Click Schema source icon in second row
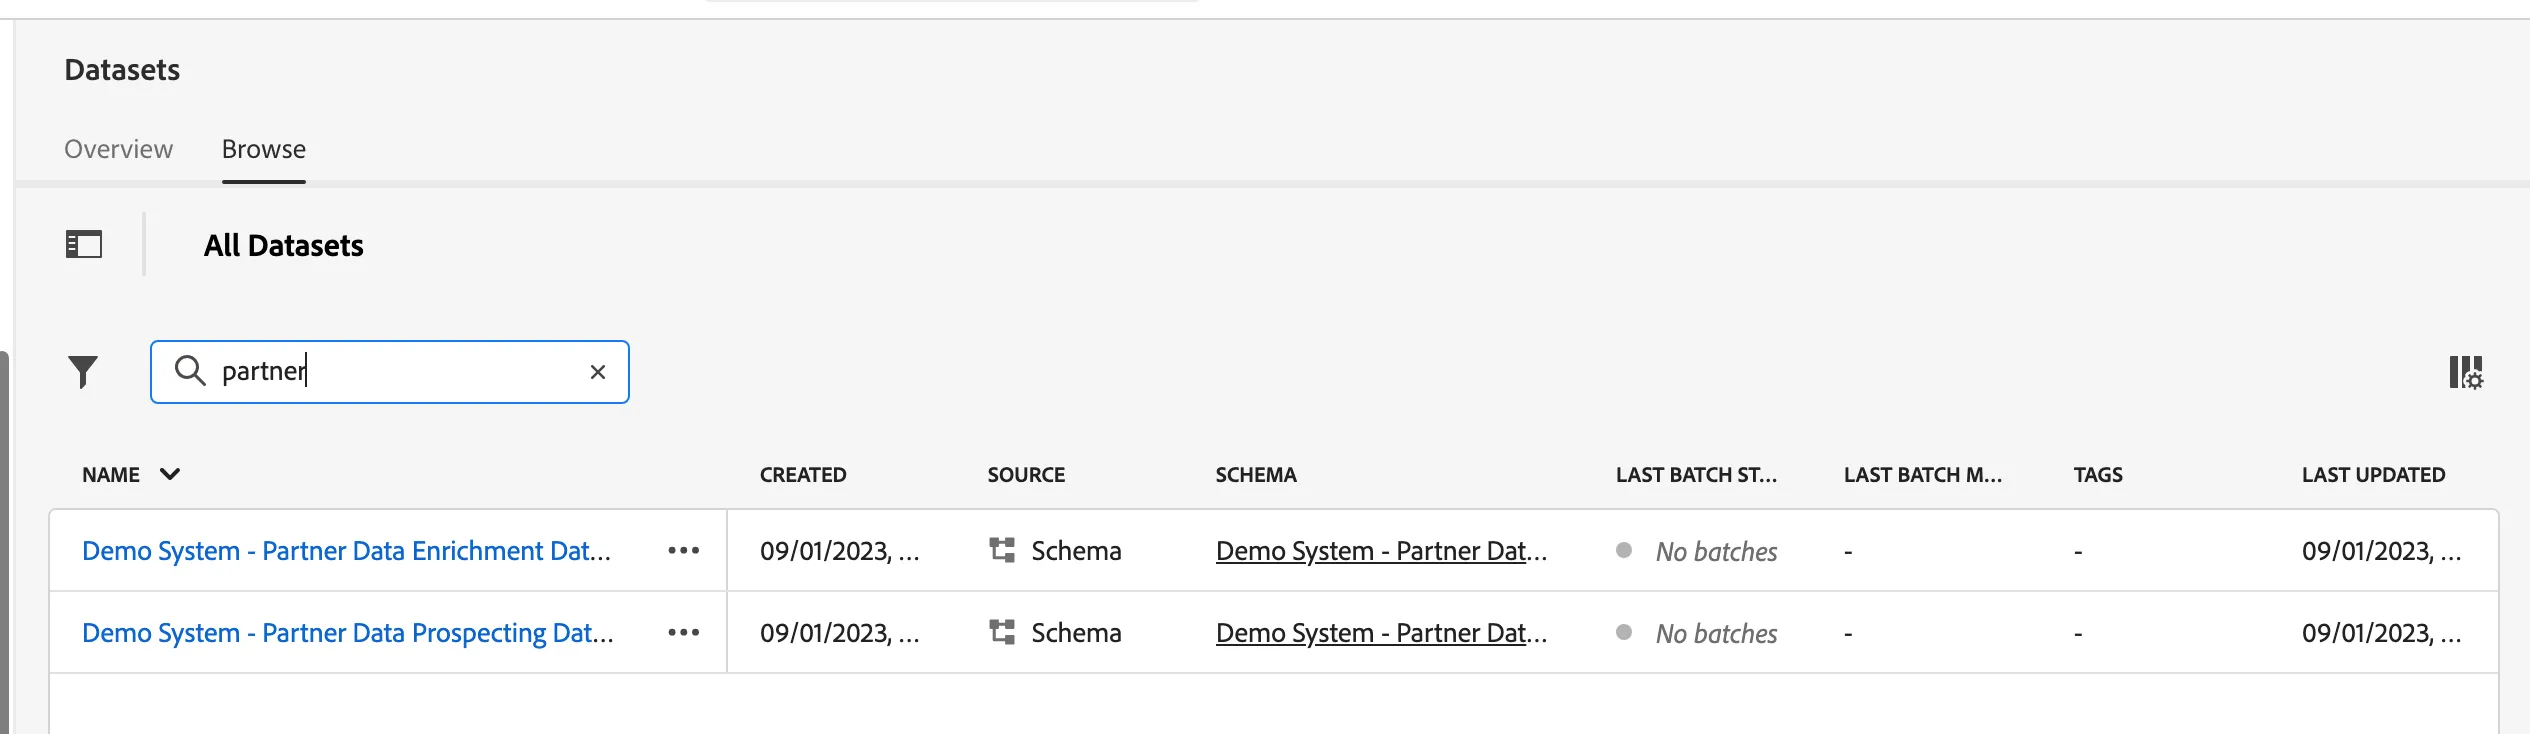 (x=1002, y=632)
